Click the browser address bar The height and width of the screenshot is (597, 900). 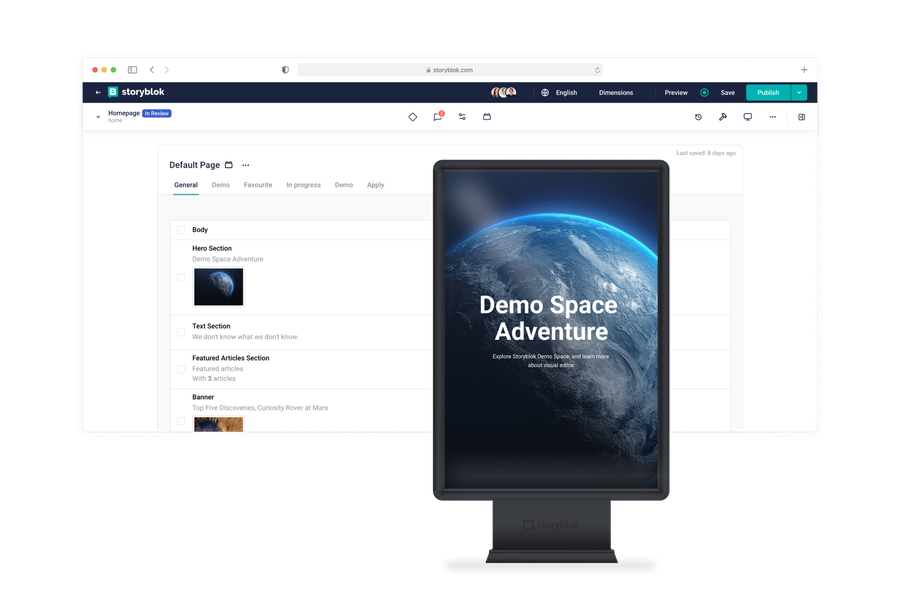[x=449, y=69]
